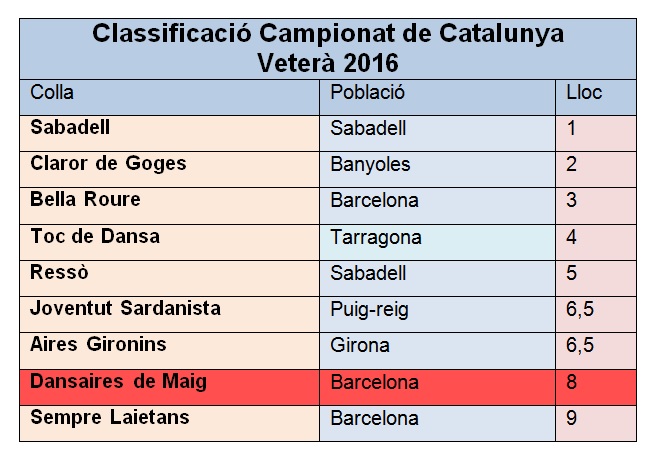Screen dimensions: 663x465
Task: Select the Població column header
Action: pos(438,97)
